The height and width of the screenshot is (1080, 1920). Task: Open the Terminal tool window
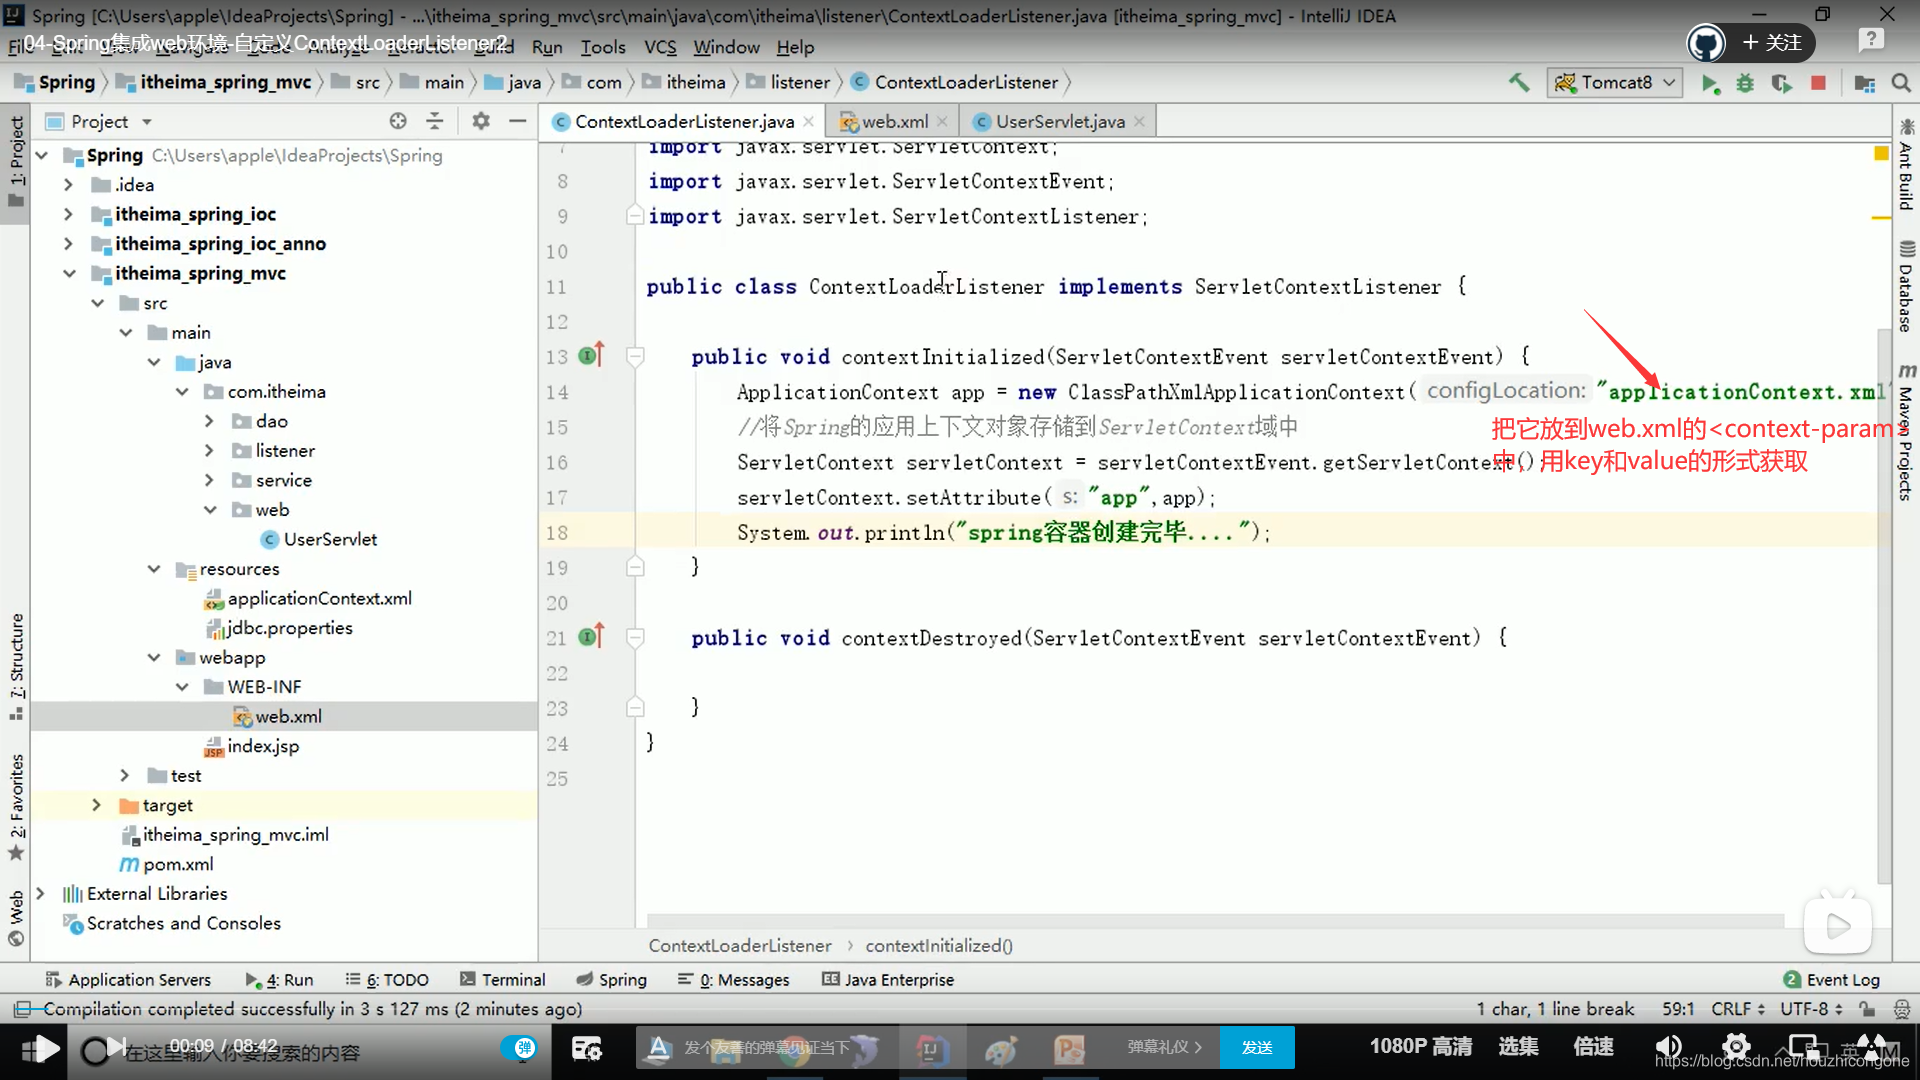(x=503, y=980)
